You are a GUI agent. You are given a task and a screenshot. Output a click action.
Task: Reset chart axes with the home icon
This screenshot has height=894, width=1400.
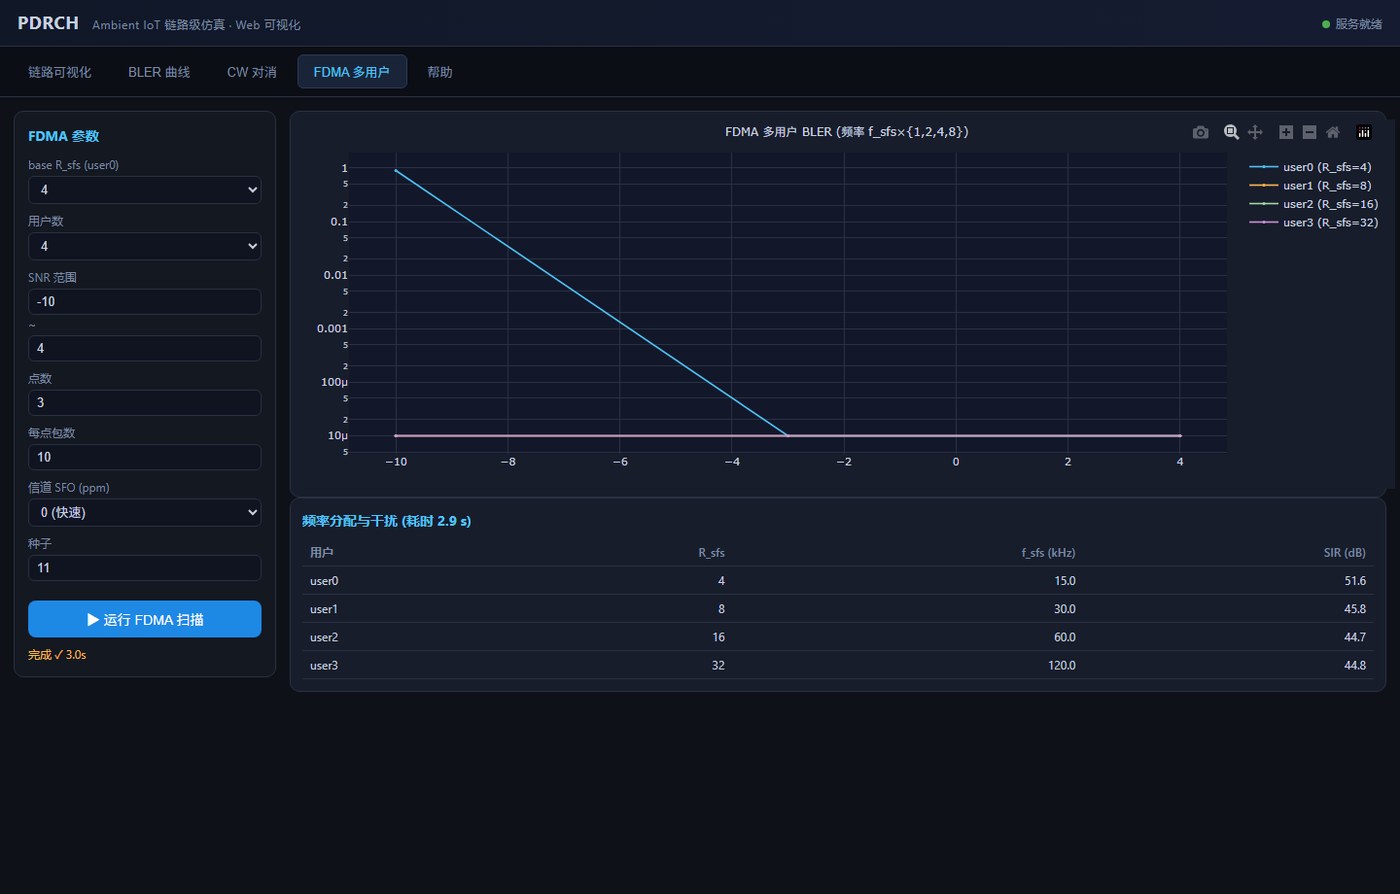pos(1333,132)
